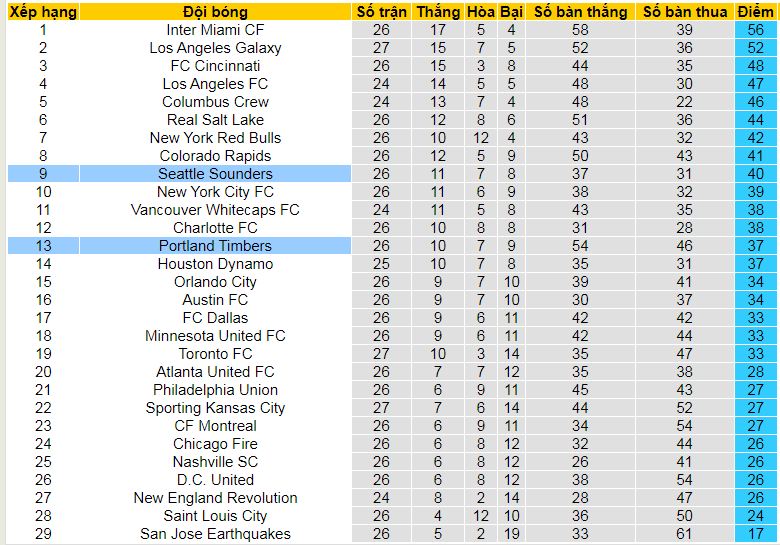Image resolution: width=780 pixels, height=545 pixels.
Task: Select the New England Revolution team name
Action: [215, 498]
